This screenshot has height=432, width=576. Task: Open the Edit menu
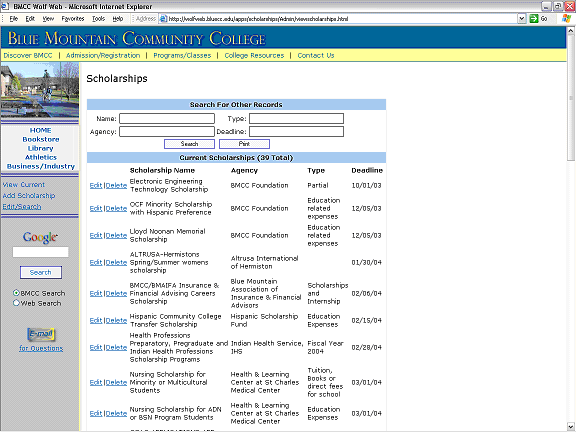30,18
